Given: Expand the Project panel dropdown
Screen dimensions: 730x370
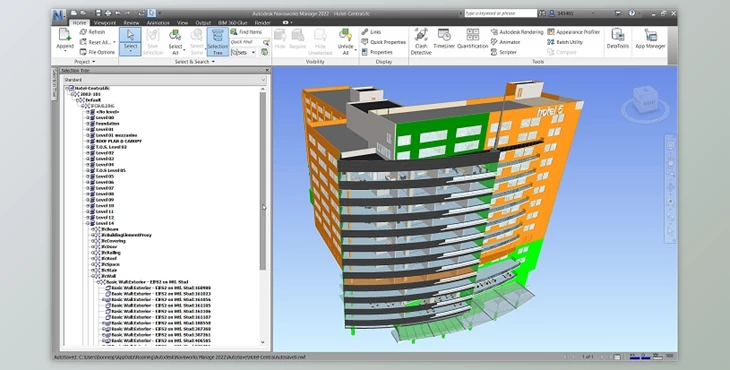Looking at the screenshot, I should tap(84, 61).
